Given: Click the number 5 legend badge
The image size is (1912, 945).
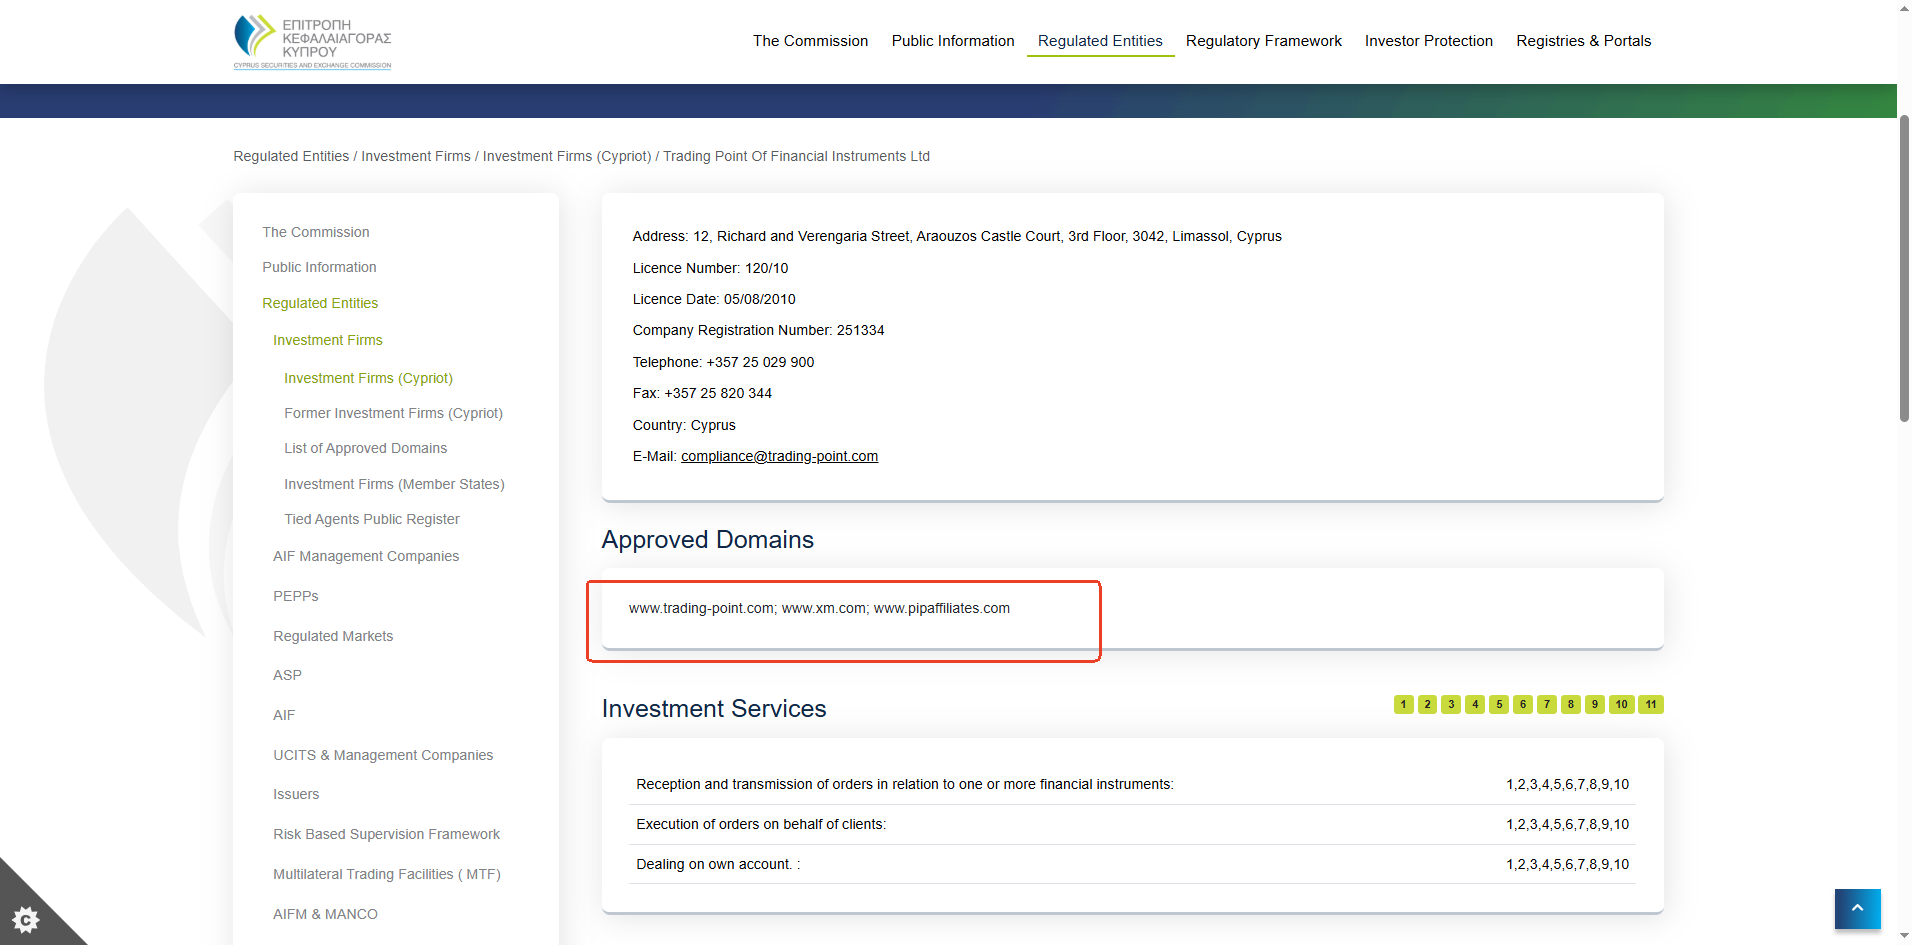Looking at the screenshot, I should [1498, 704].
